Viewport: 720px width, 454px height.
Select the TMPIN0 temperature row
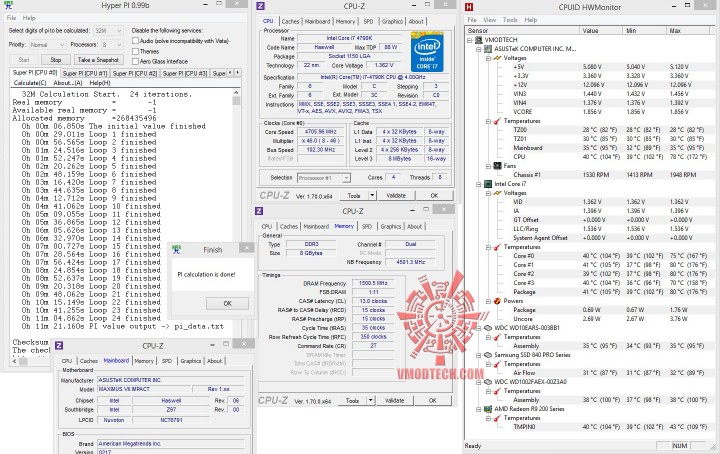[589, 427]
